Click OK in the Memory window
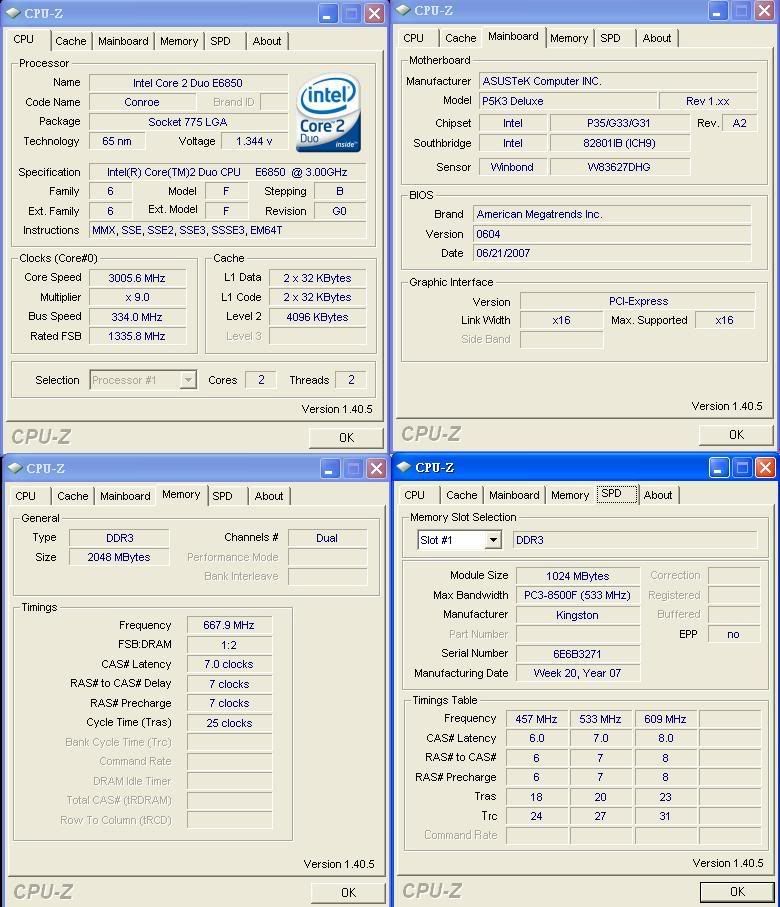 (348, 893)
